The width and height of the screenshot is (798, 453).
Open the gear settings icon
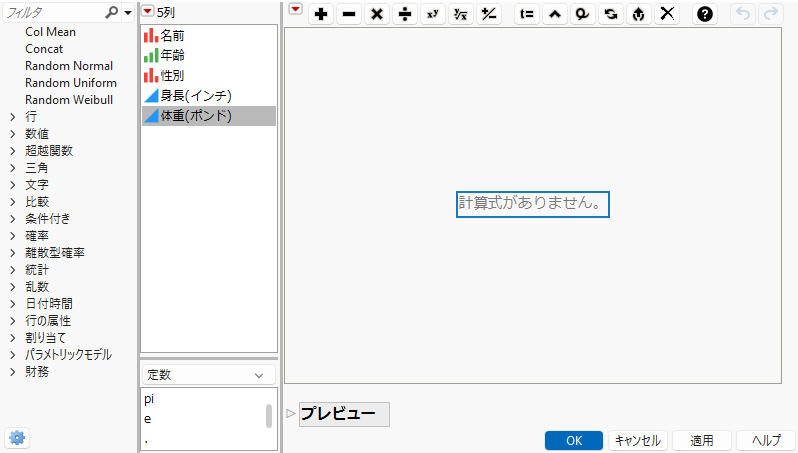(x=17, y=438)
